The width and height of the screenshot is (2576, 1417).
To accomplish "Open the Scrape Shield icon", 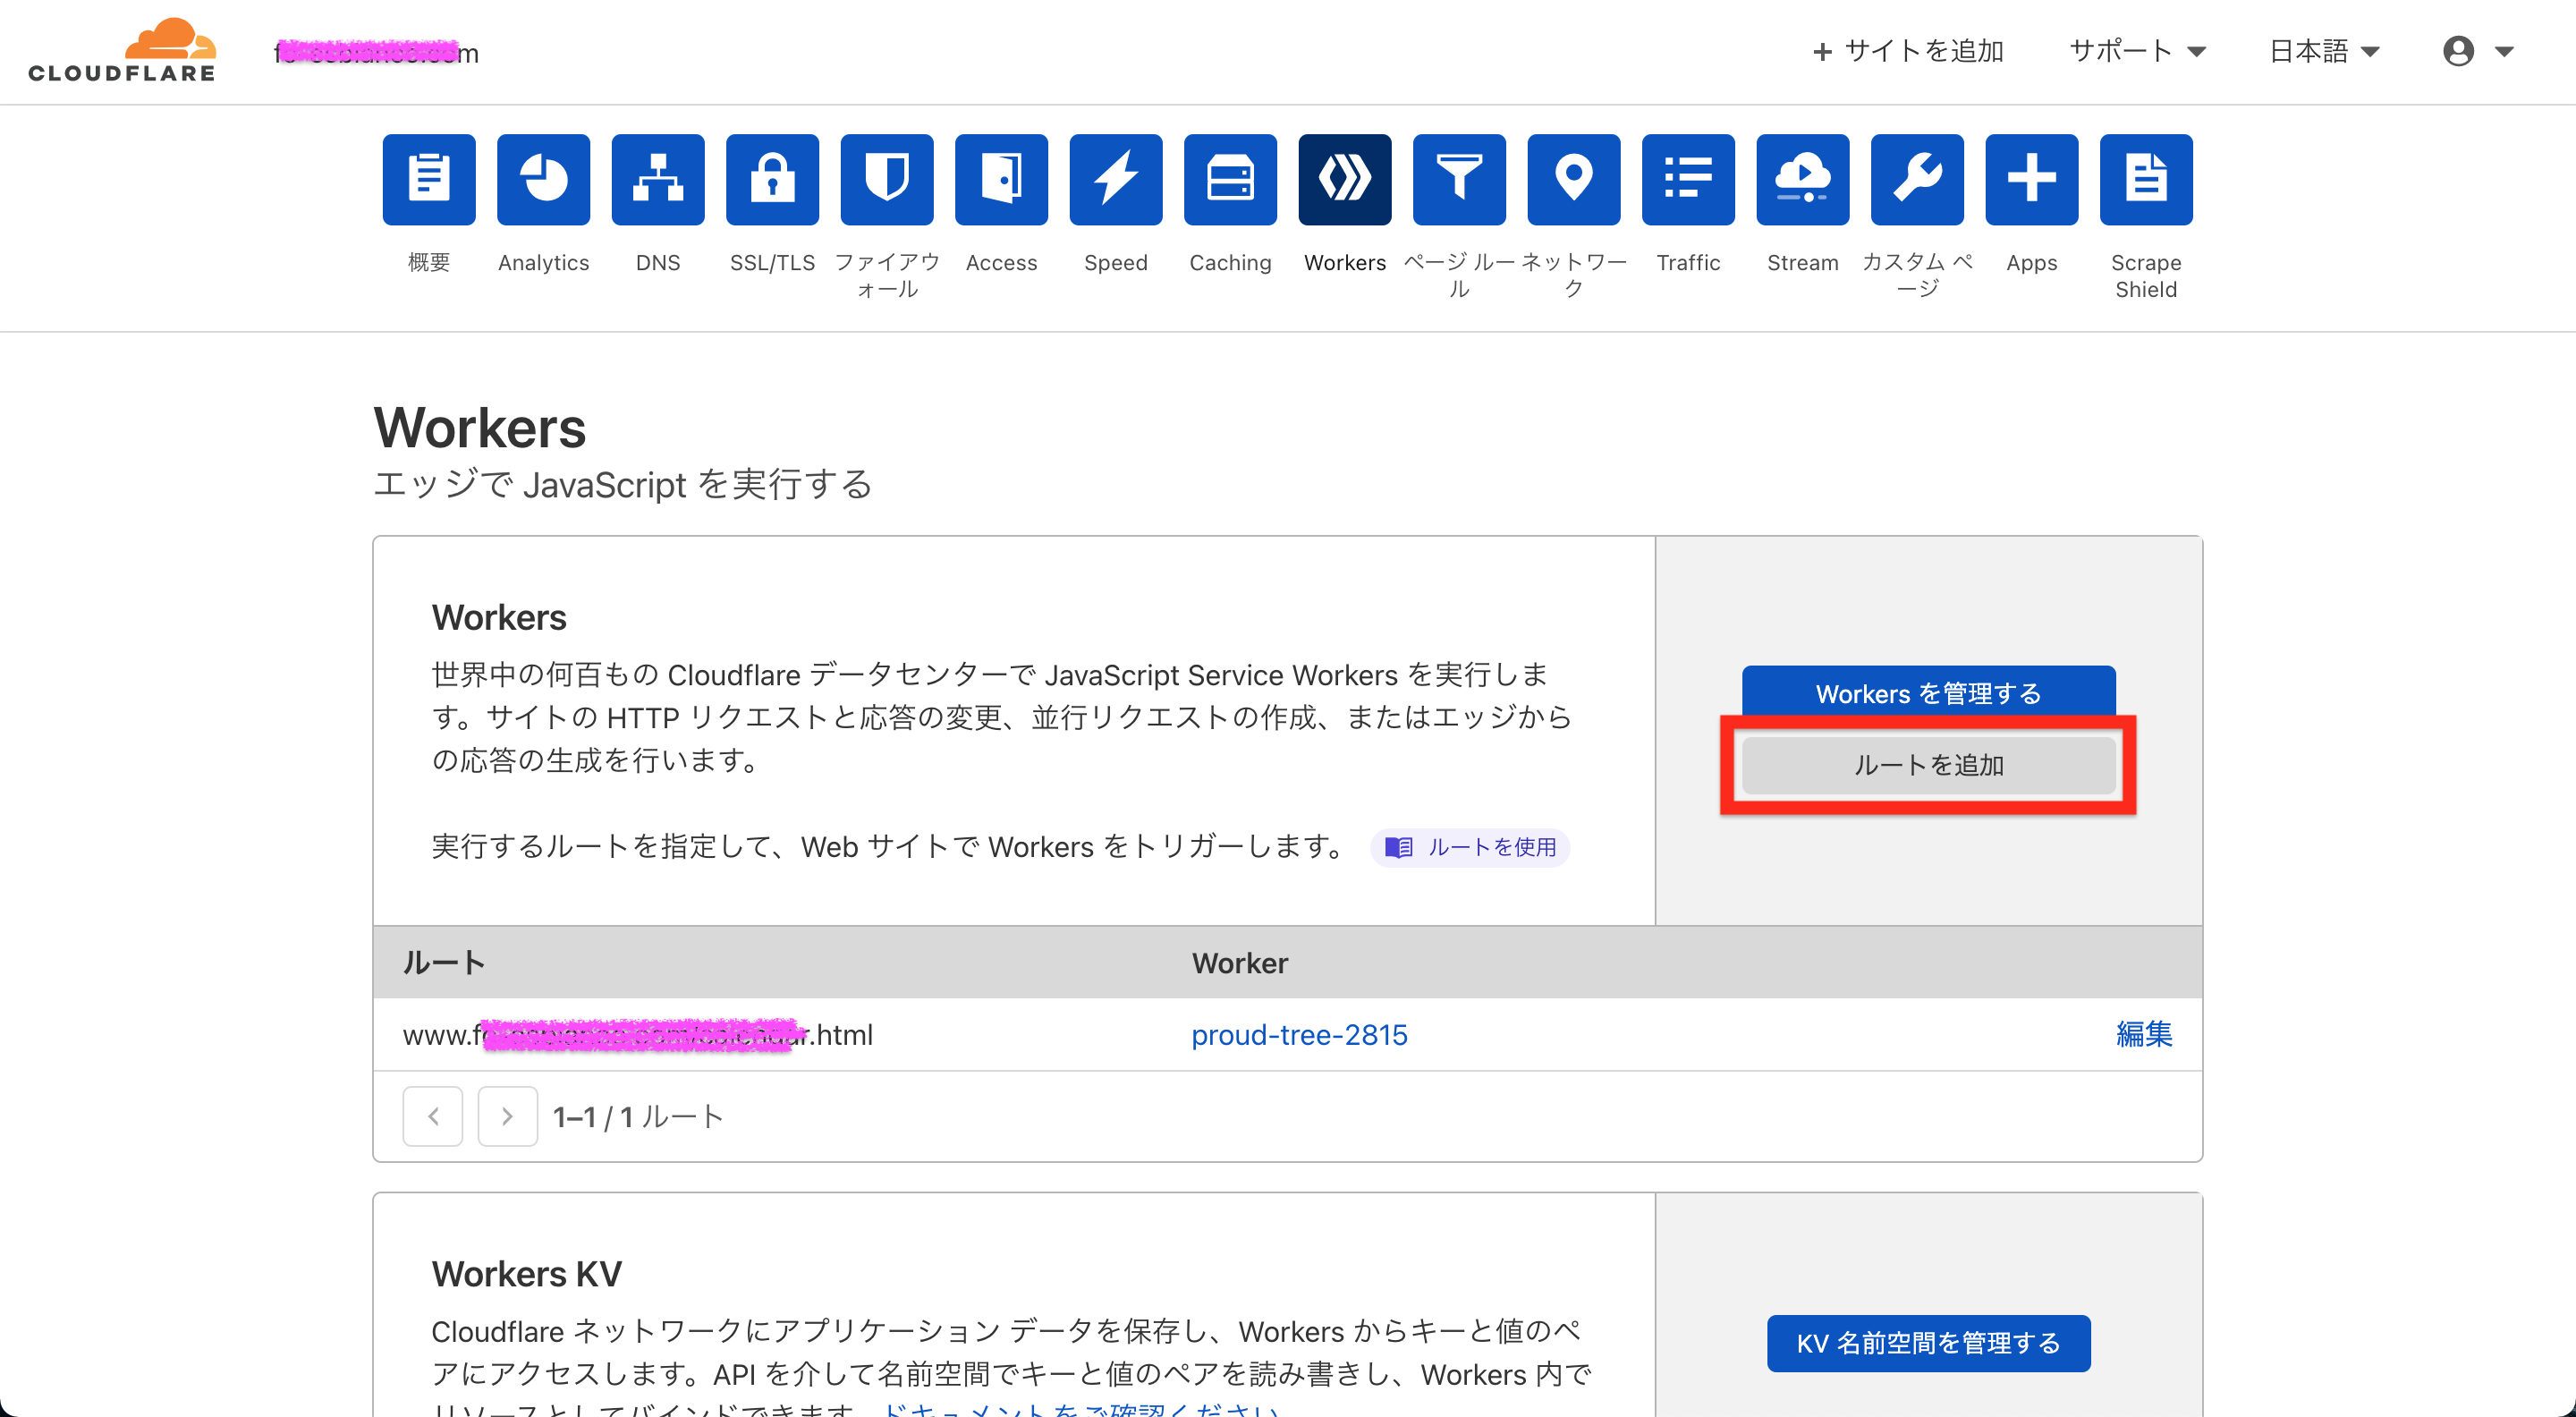I will 2145,180.
